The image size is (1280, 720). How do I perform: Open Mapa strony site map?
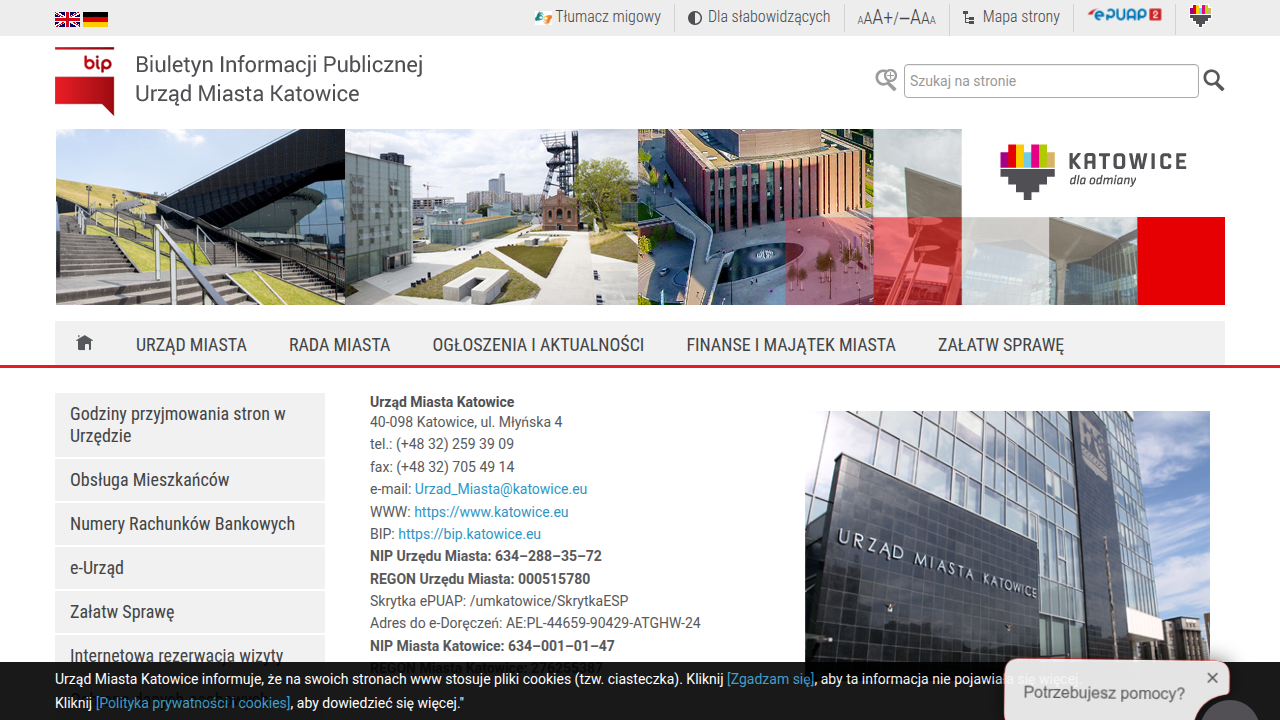click(x=1011, y=17)
